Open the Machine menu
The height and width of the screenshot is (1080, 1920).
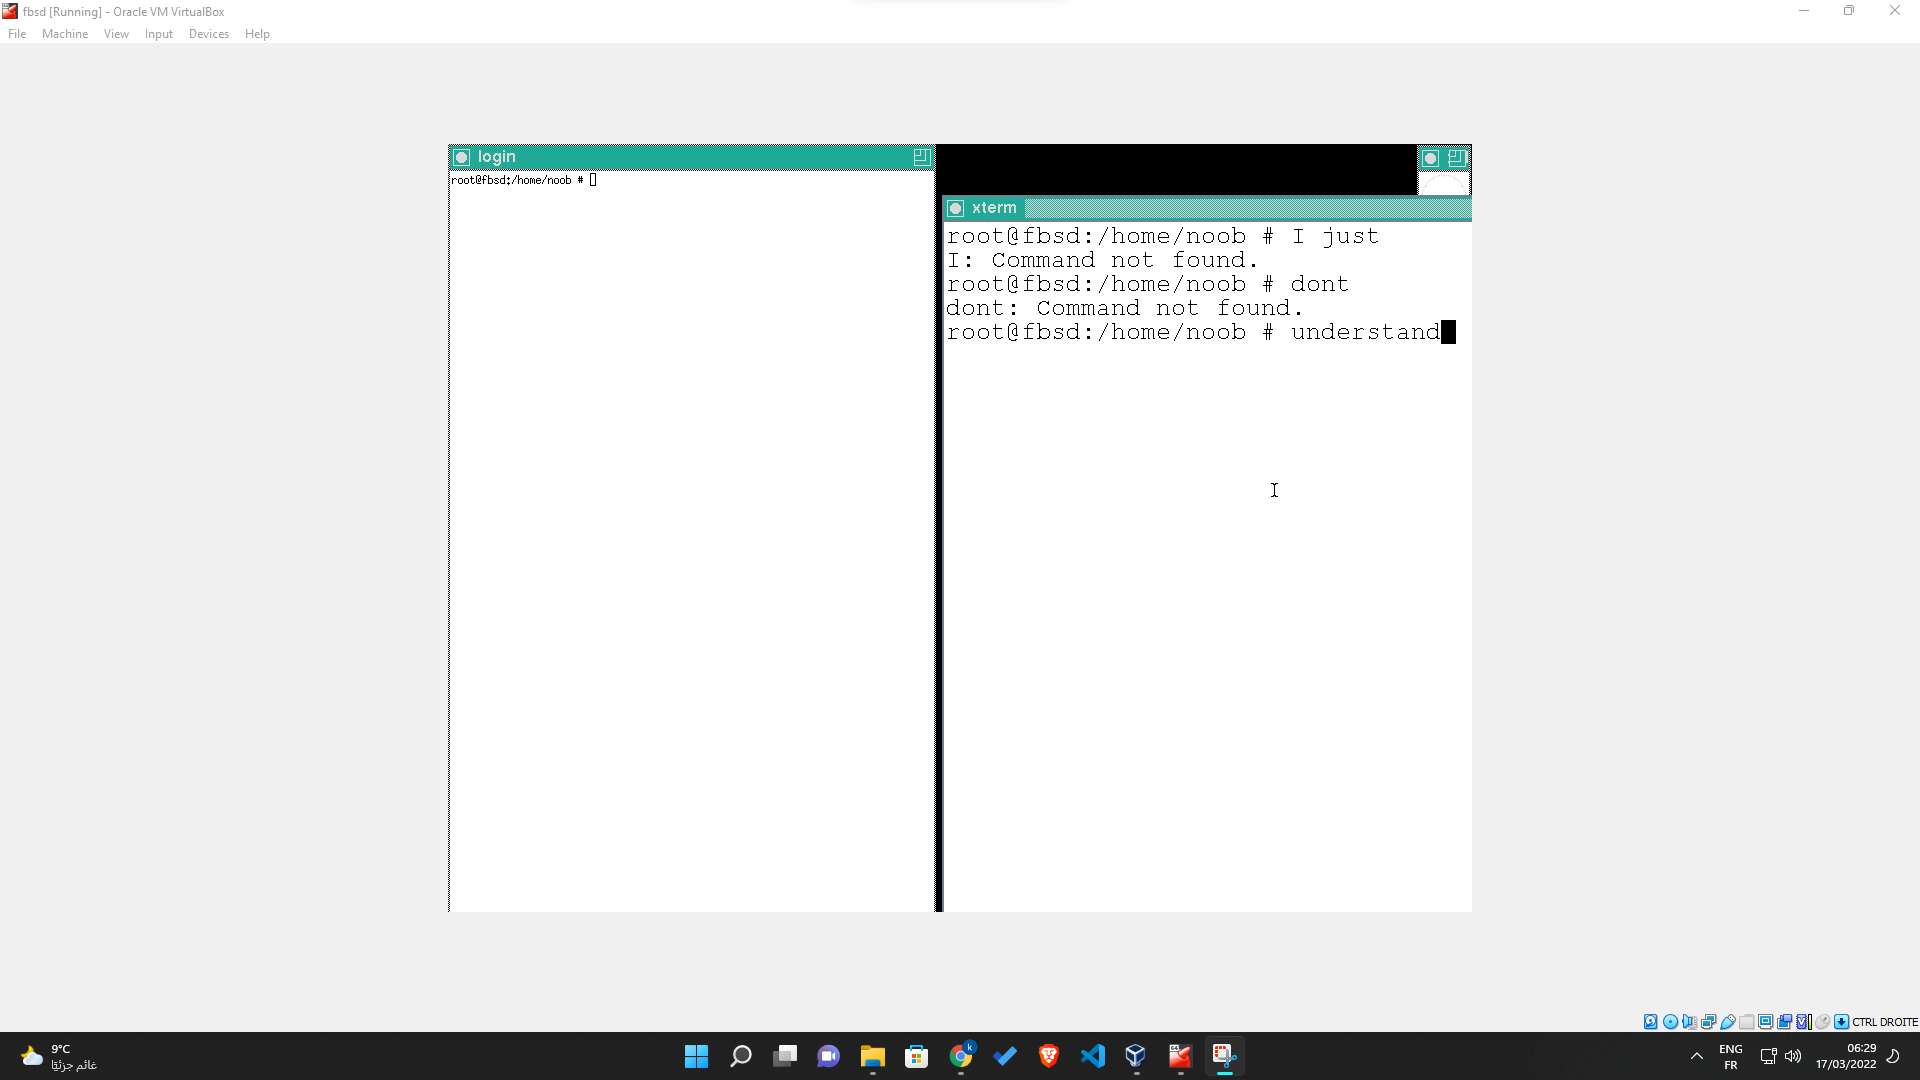[x=64, y=33]
